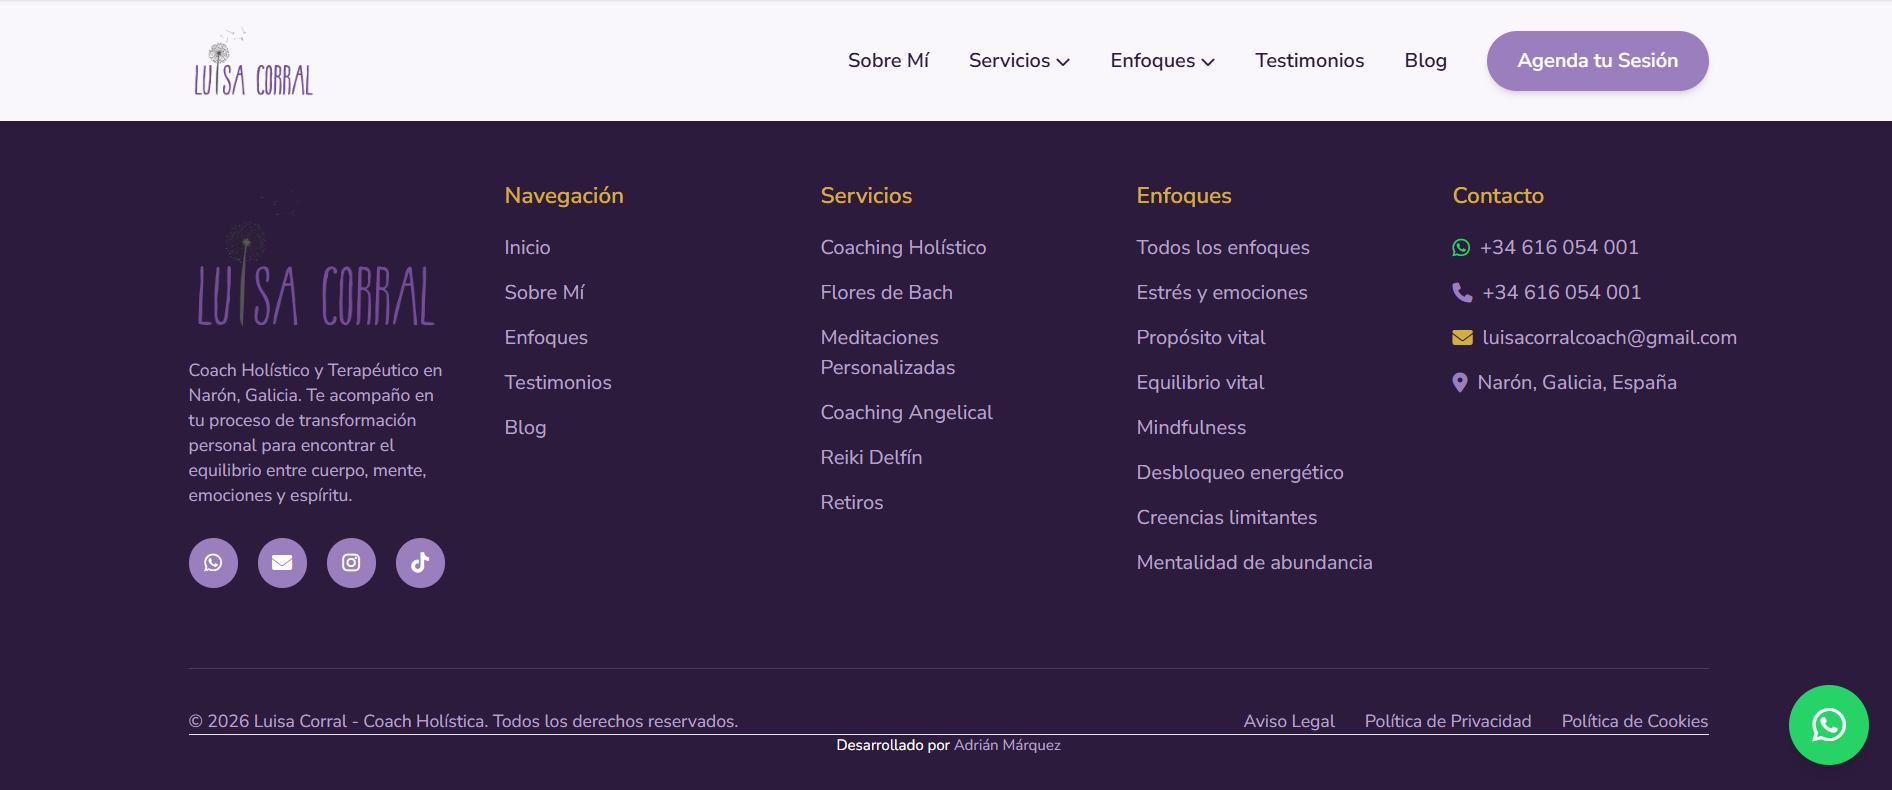Select Estrés y emociones link
This screenshot has width=1892, height=790.
coord(1222,293)
